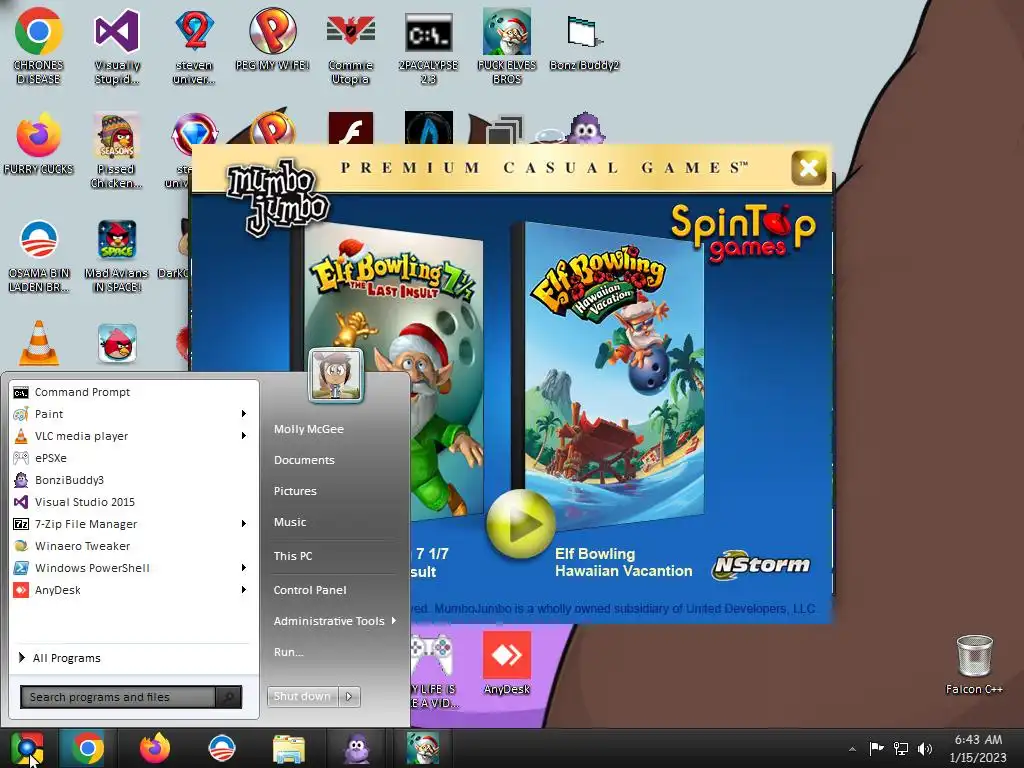1024x768 pixels.
Task: Expand 7-Zip File Manager jump list arrow
Action: tap(244, 524)
